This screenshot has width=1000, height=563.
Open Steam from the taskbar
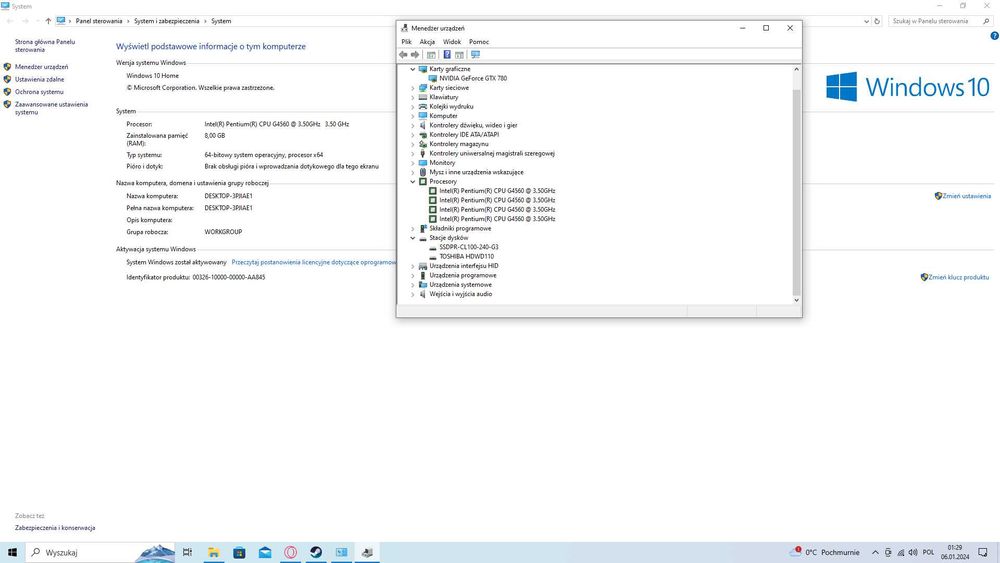tap(316, 552)
